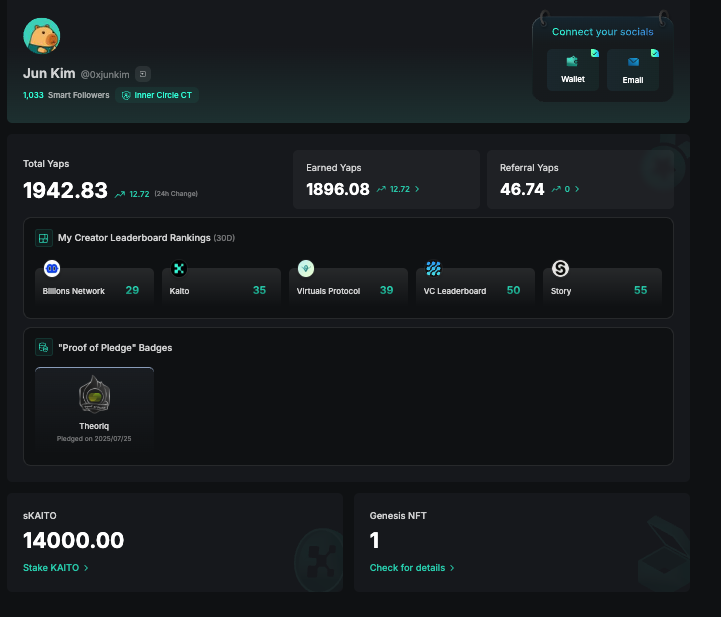Screen dimensions: 721x617
Task: Click the Kaito logo icon
Action: coord(179,269)
